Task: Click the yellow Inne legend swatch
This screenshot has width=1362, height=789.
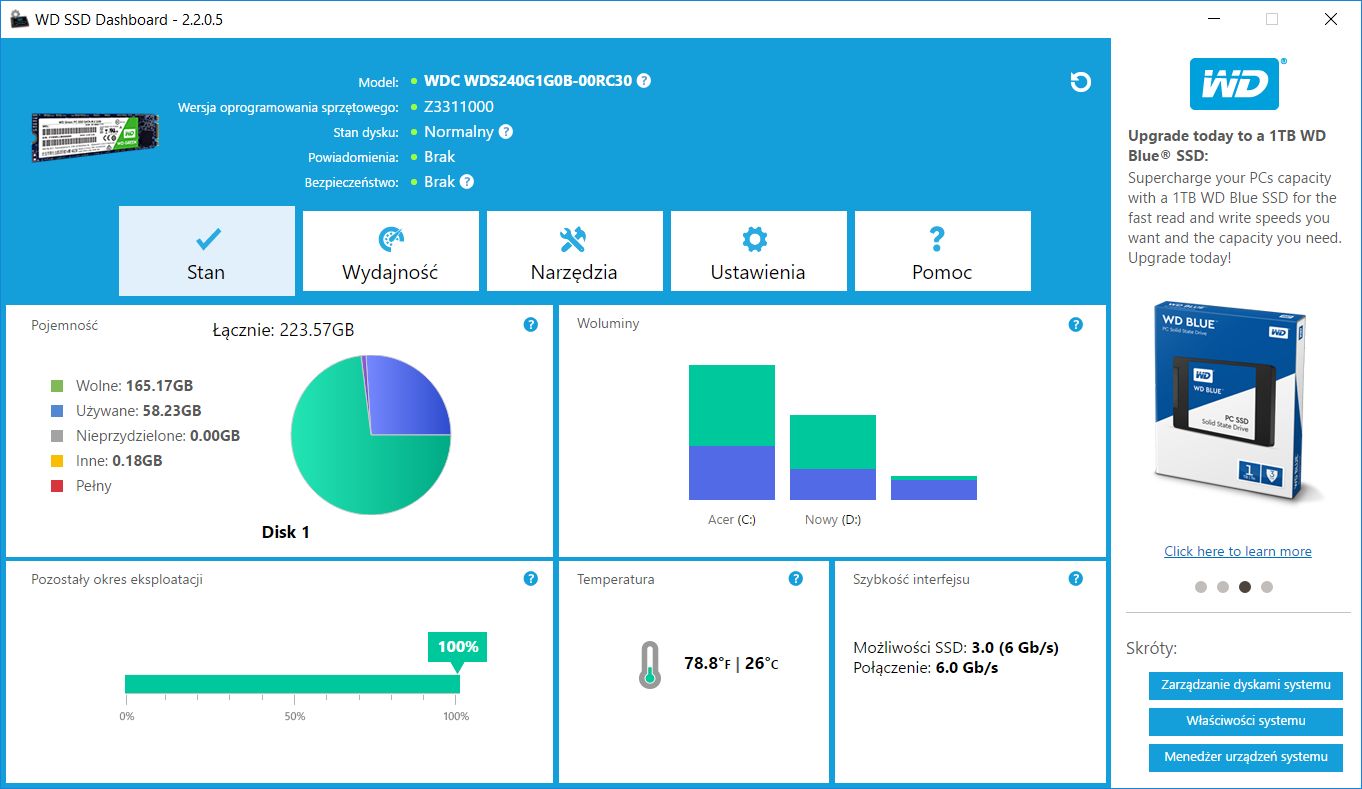Action: (57, 461)
